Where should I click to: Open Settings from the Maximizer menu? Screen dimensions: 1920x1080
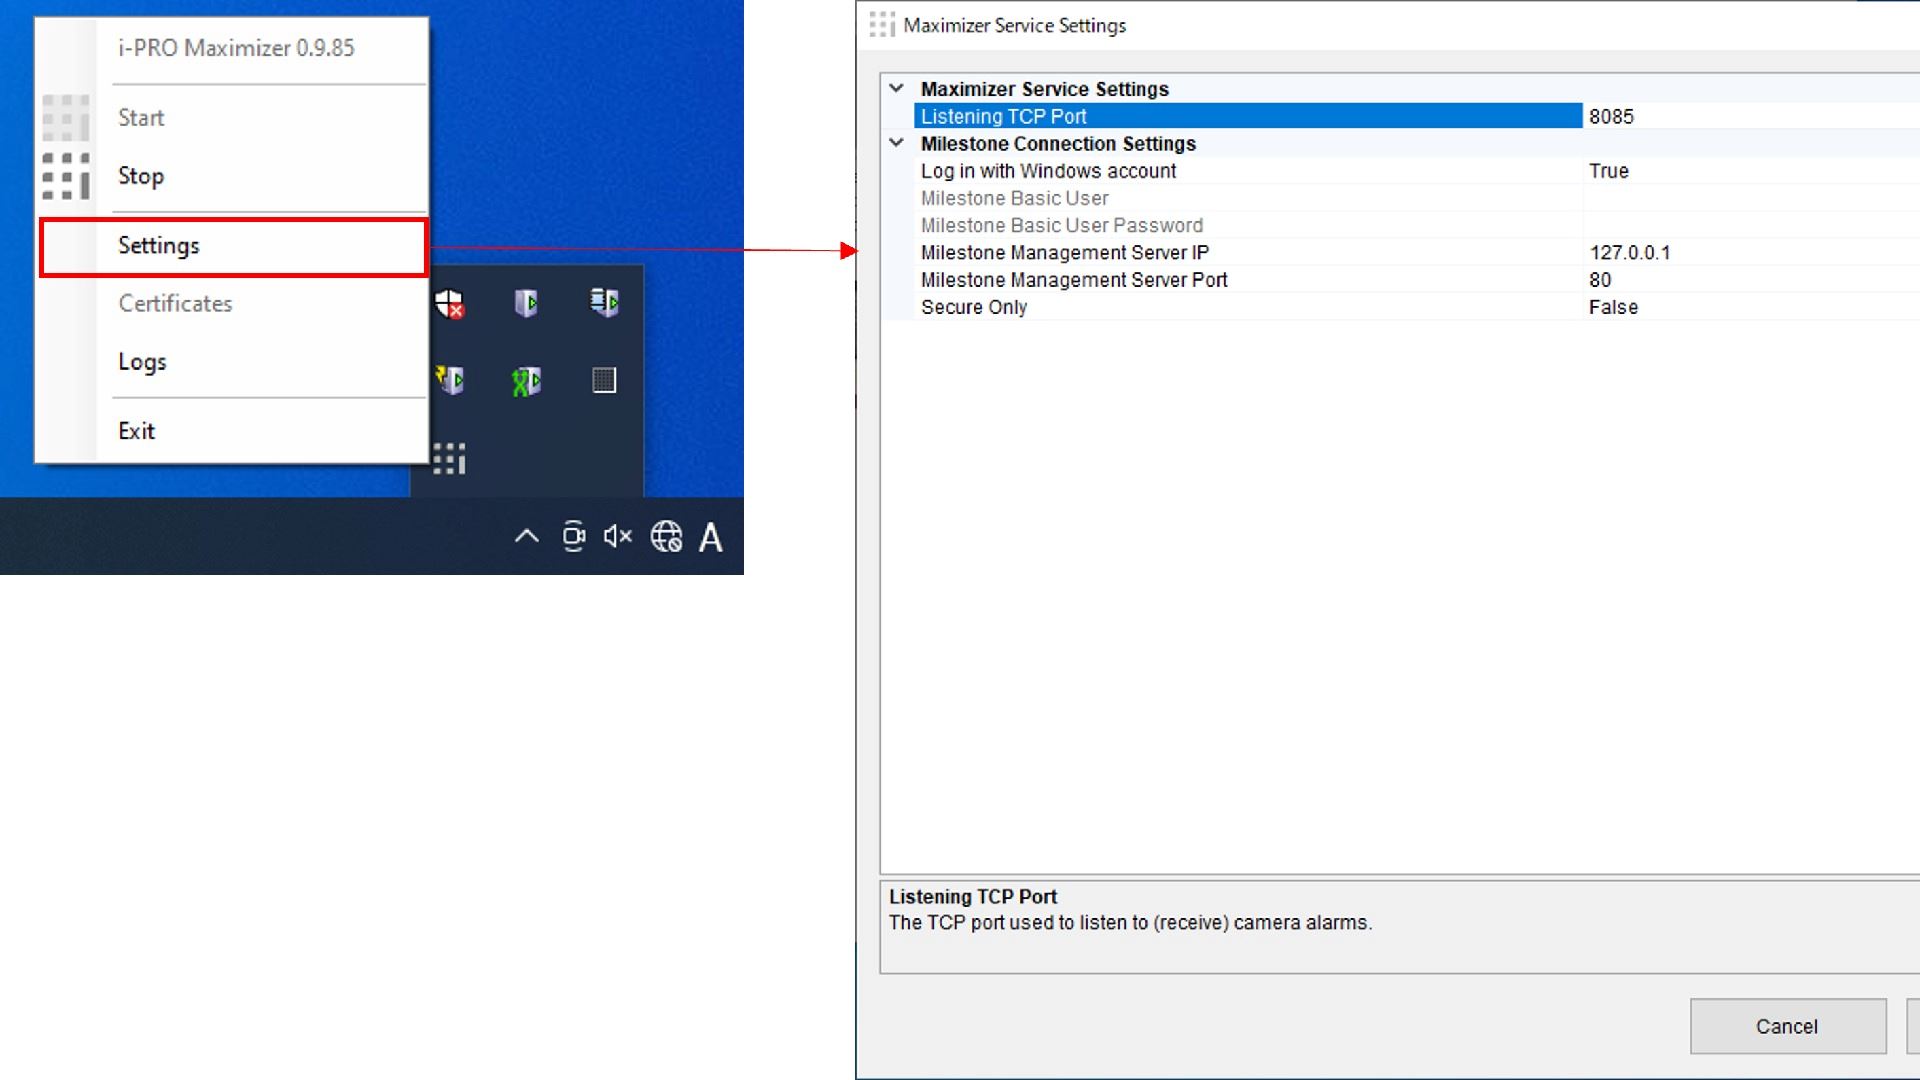233,246
